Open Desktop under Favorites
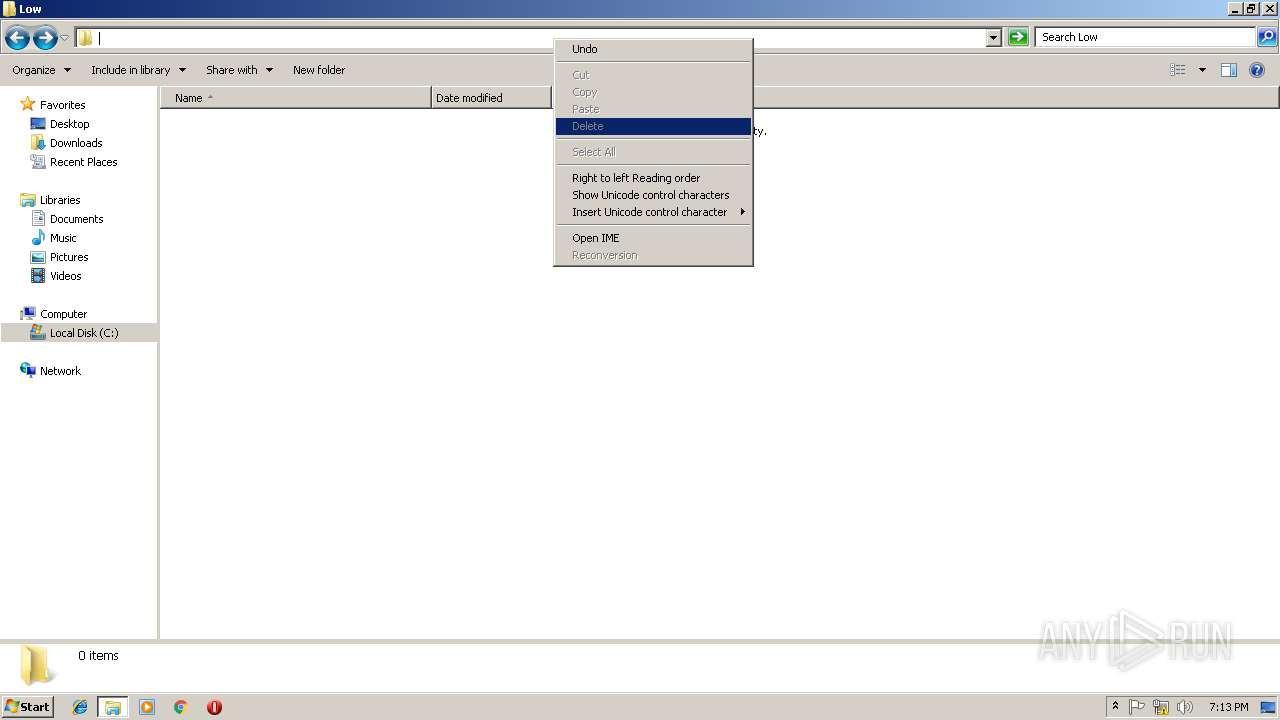The width and height of the screenshot is (1280, 720). (69, 124)
